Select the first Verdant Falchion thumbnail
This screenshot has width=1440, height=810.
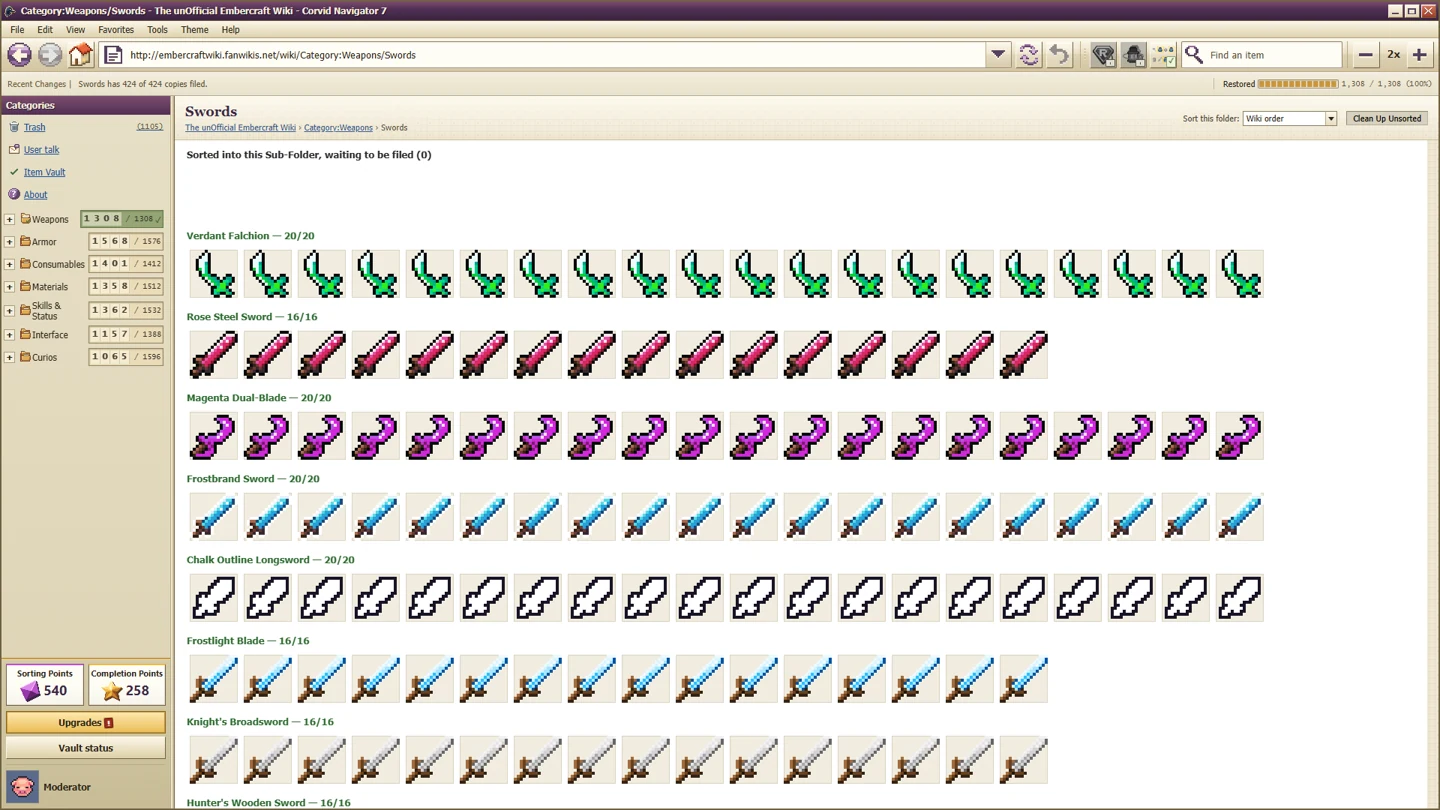coord(214,274)
